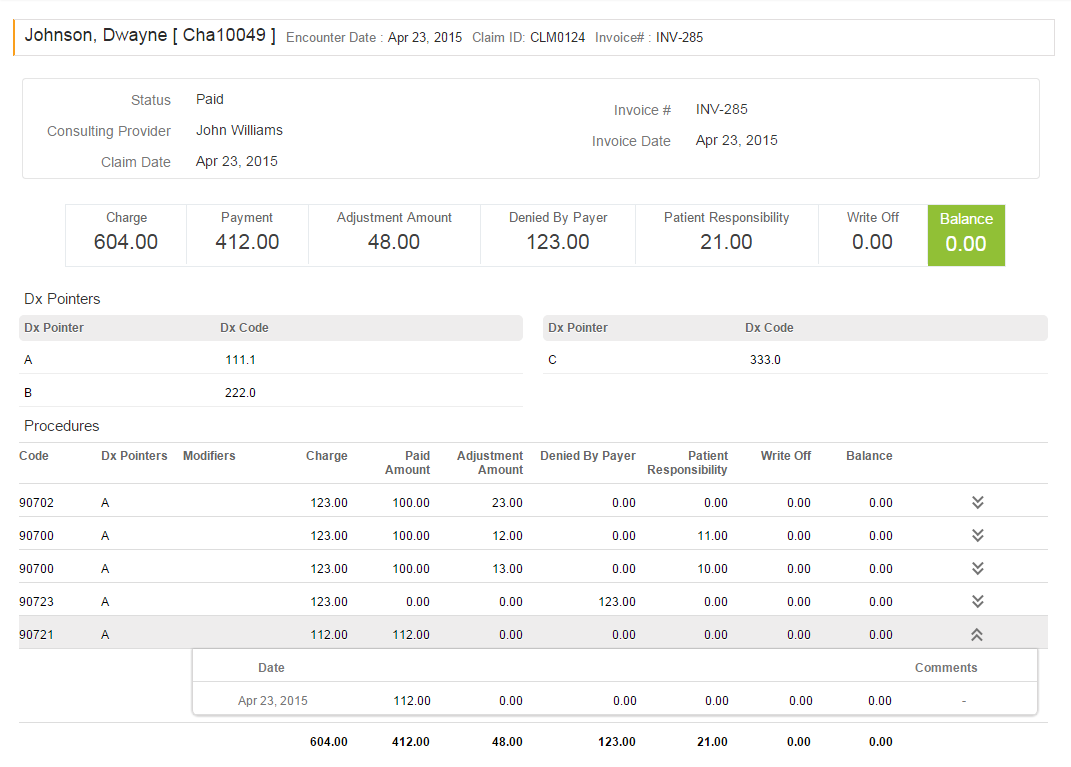Select the Charge summary tile showing 604.00

pyautogui.click(x=125, y=235)
